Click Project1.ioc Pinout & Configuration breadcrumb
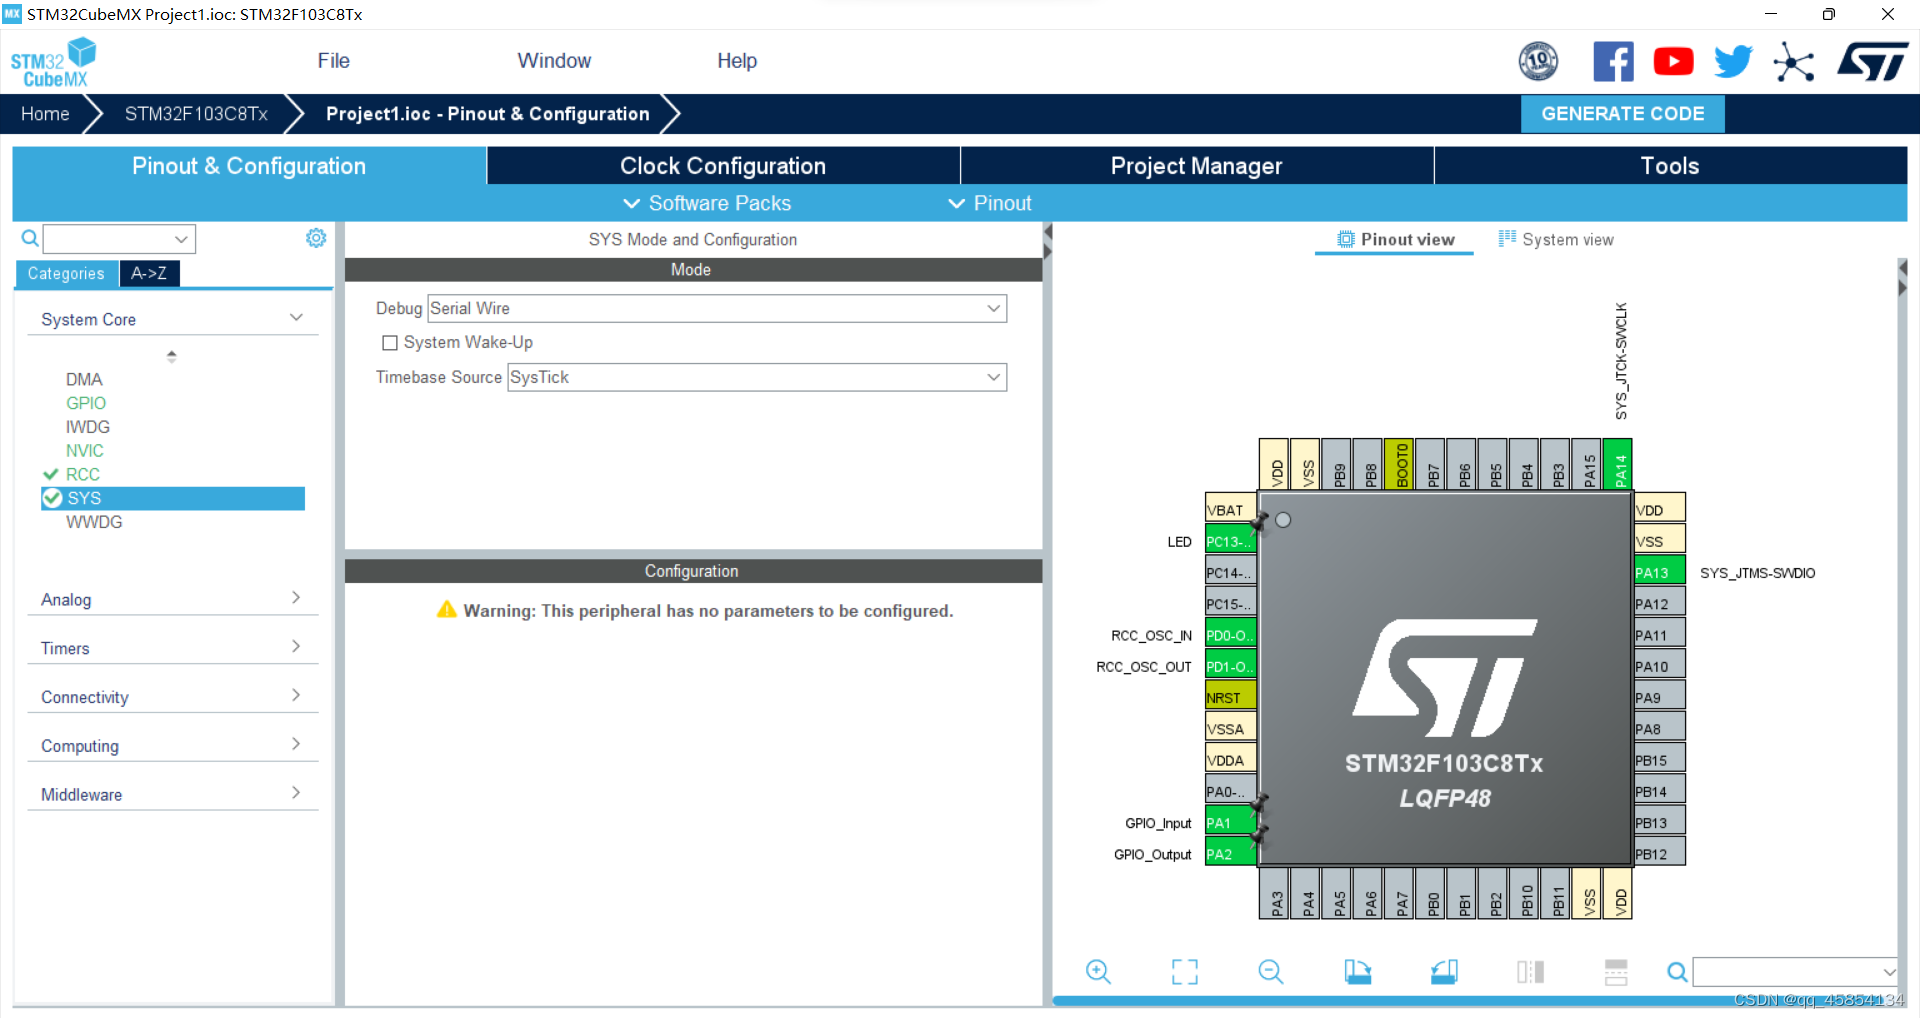 tap(487, 114)
